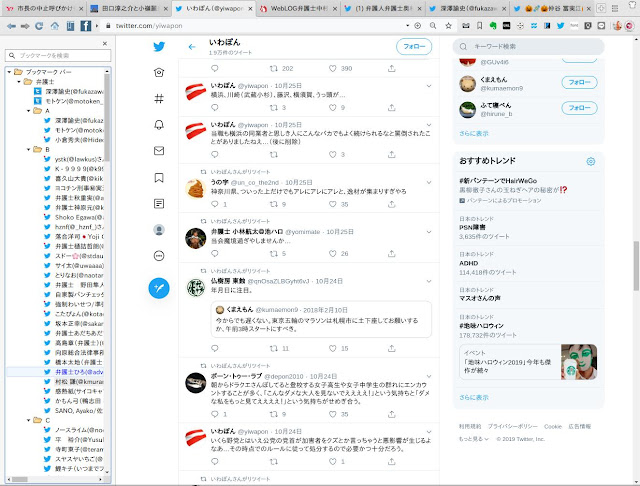The width and height of the screenshot is (640, 486).
Task: Click the page vertical scrollbar thumb
Action: pos(636,266)
